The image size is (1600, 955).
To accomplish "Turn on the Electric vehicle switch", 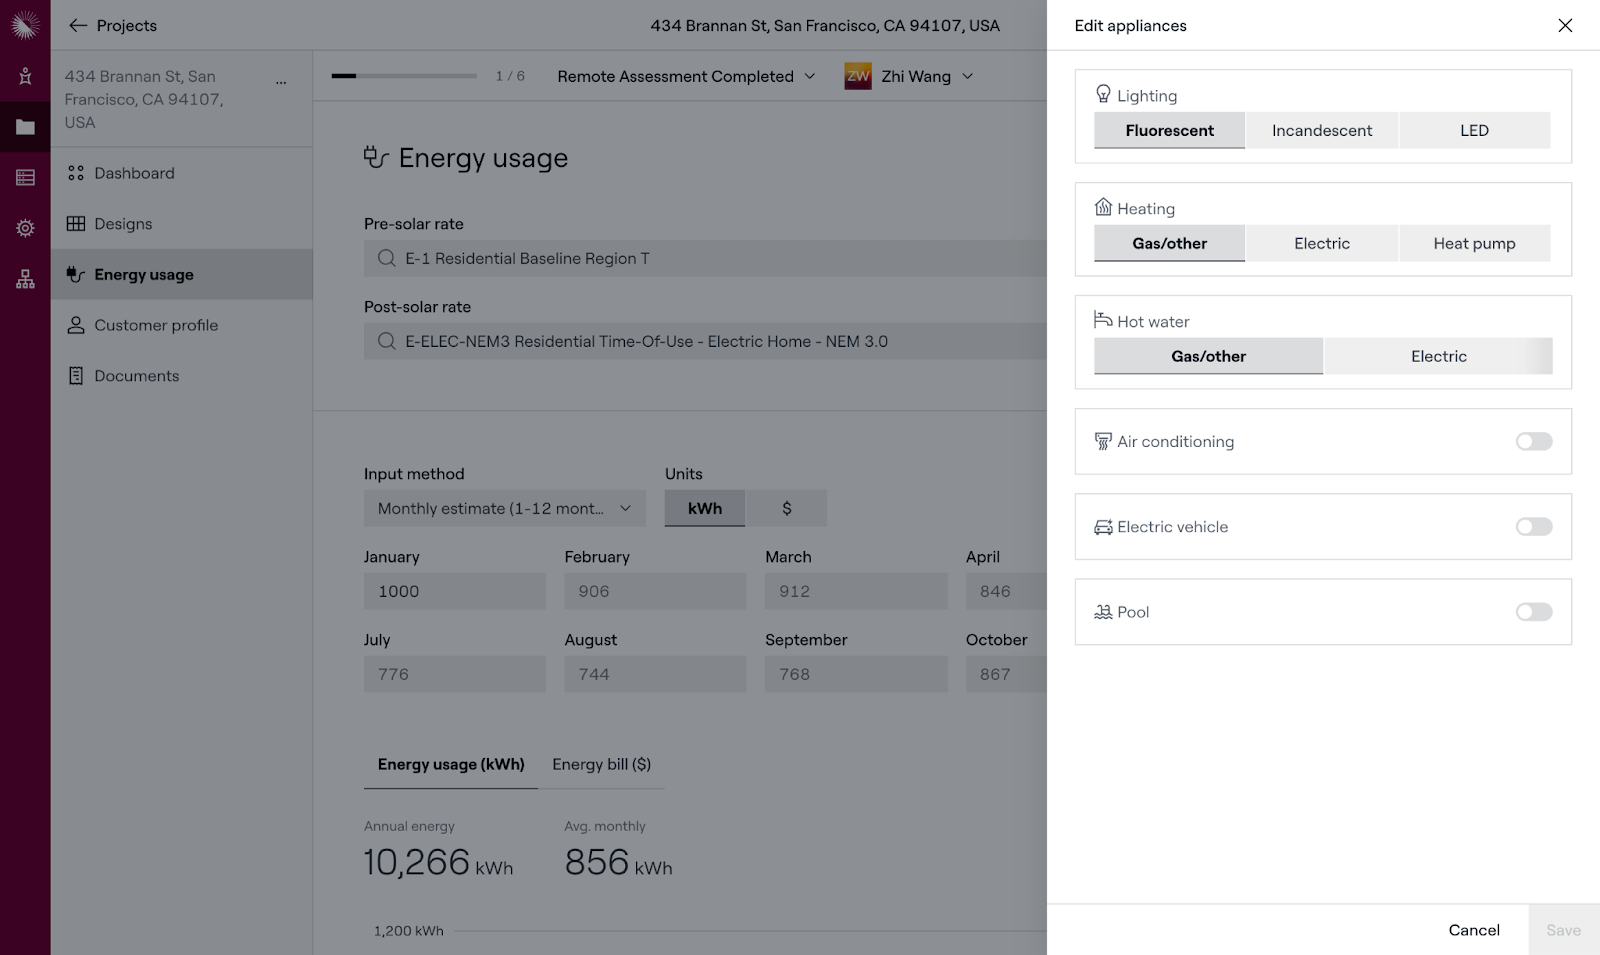I will click(1533, 527).
